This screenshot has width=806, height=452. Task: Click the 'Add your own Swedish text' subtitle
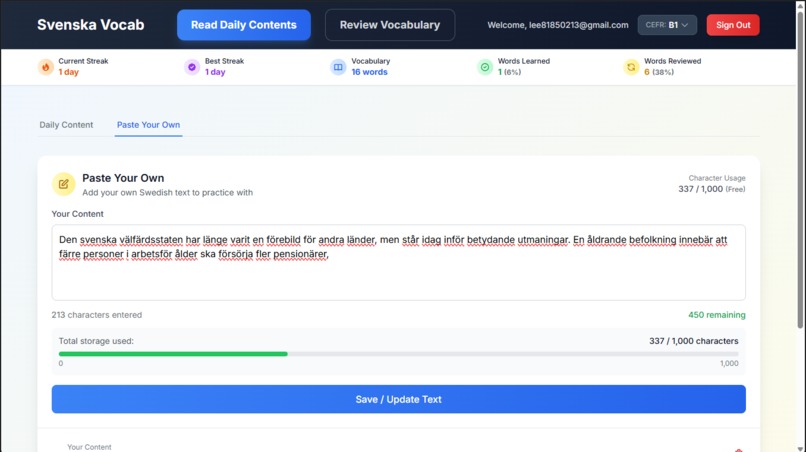tap(168, 192)
